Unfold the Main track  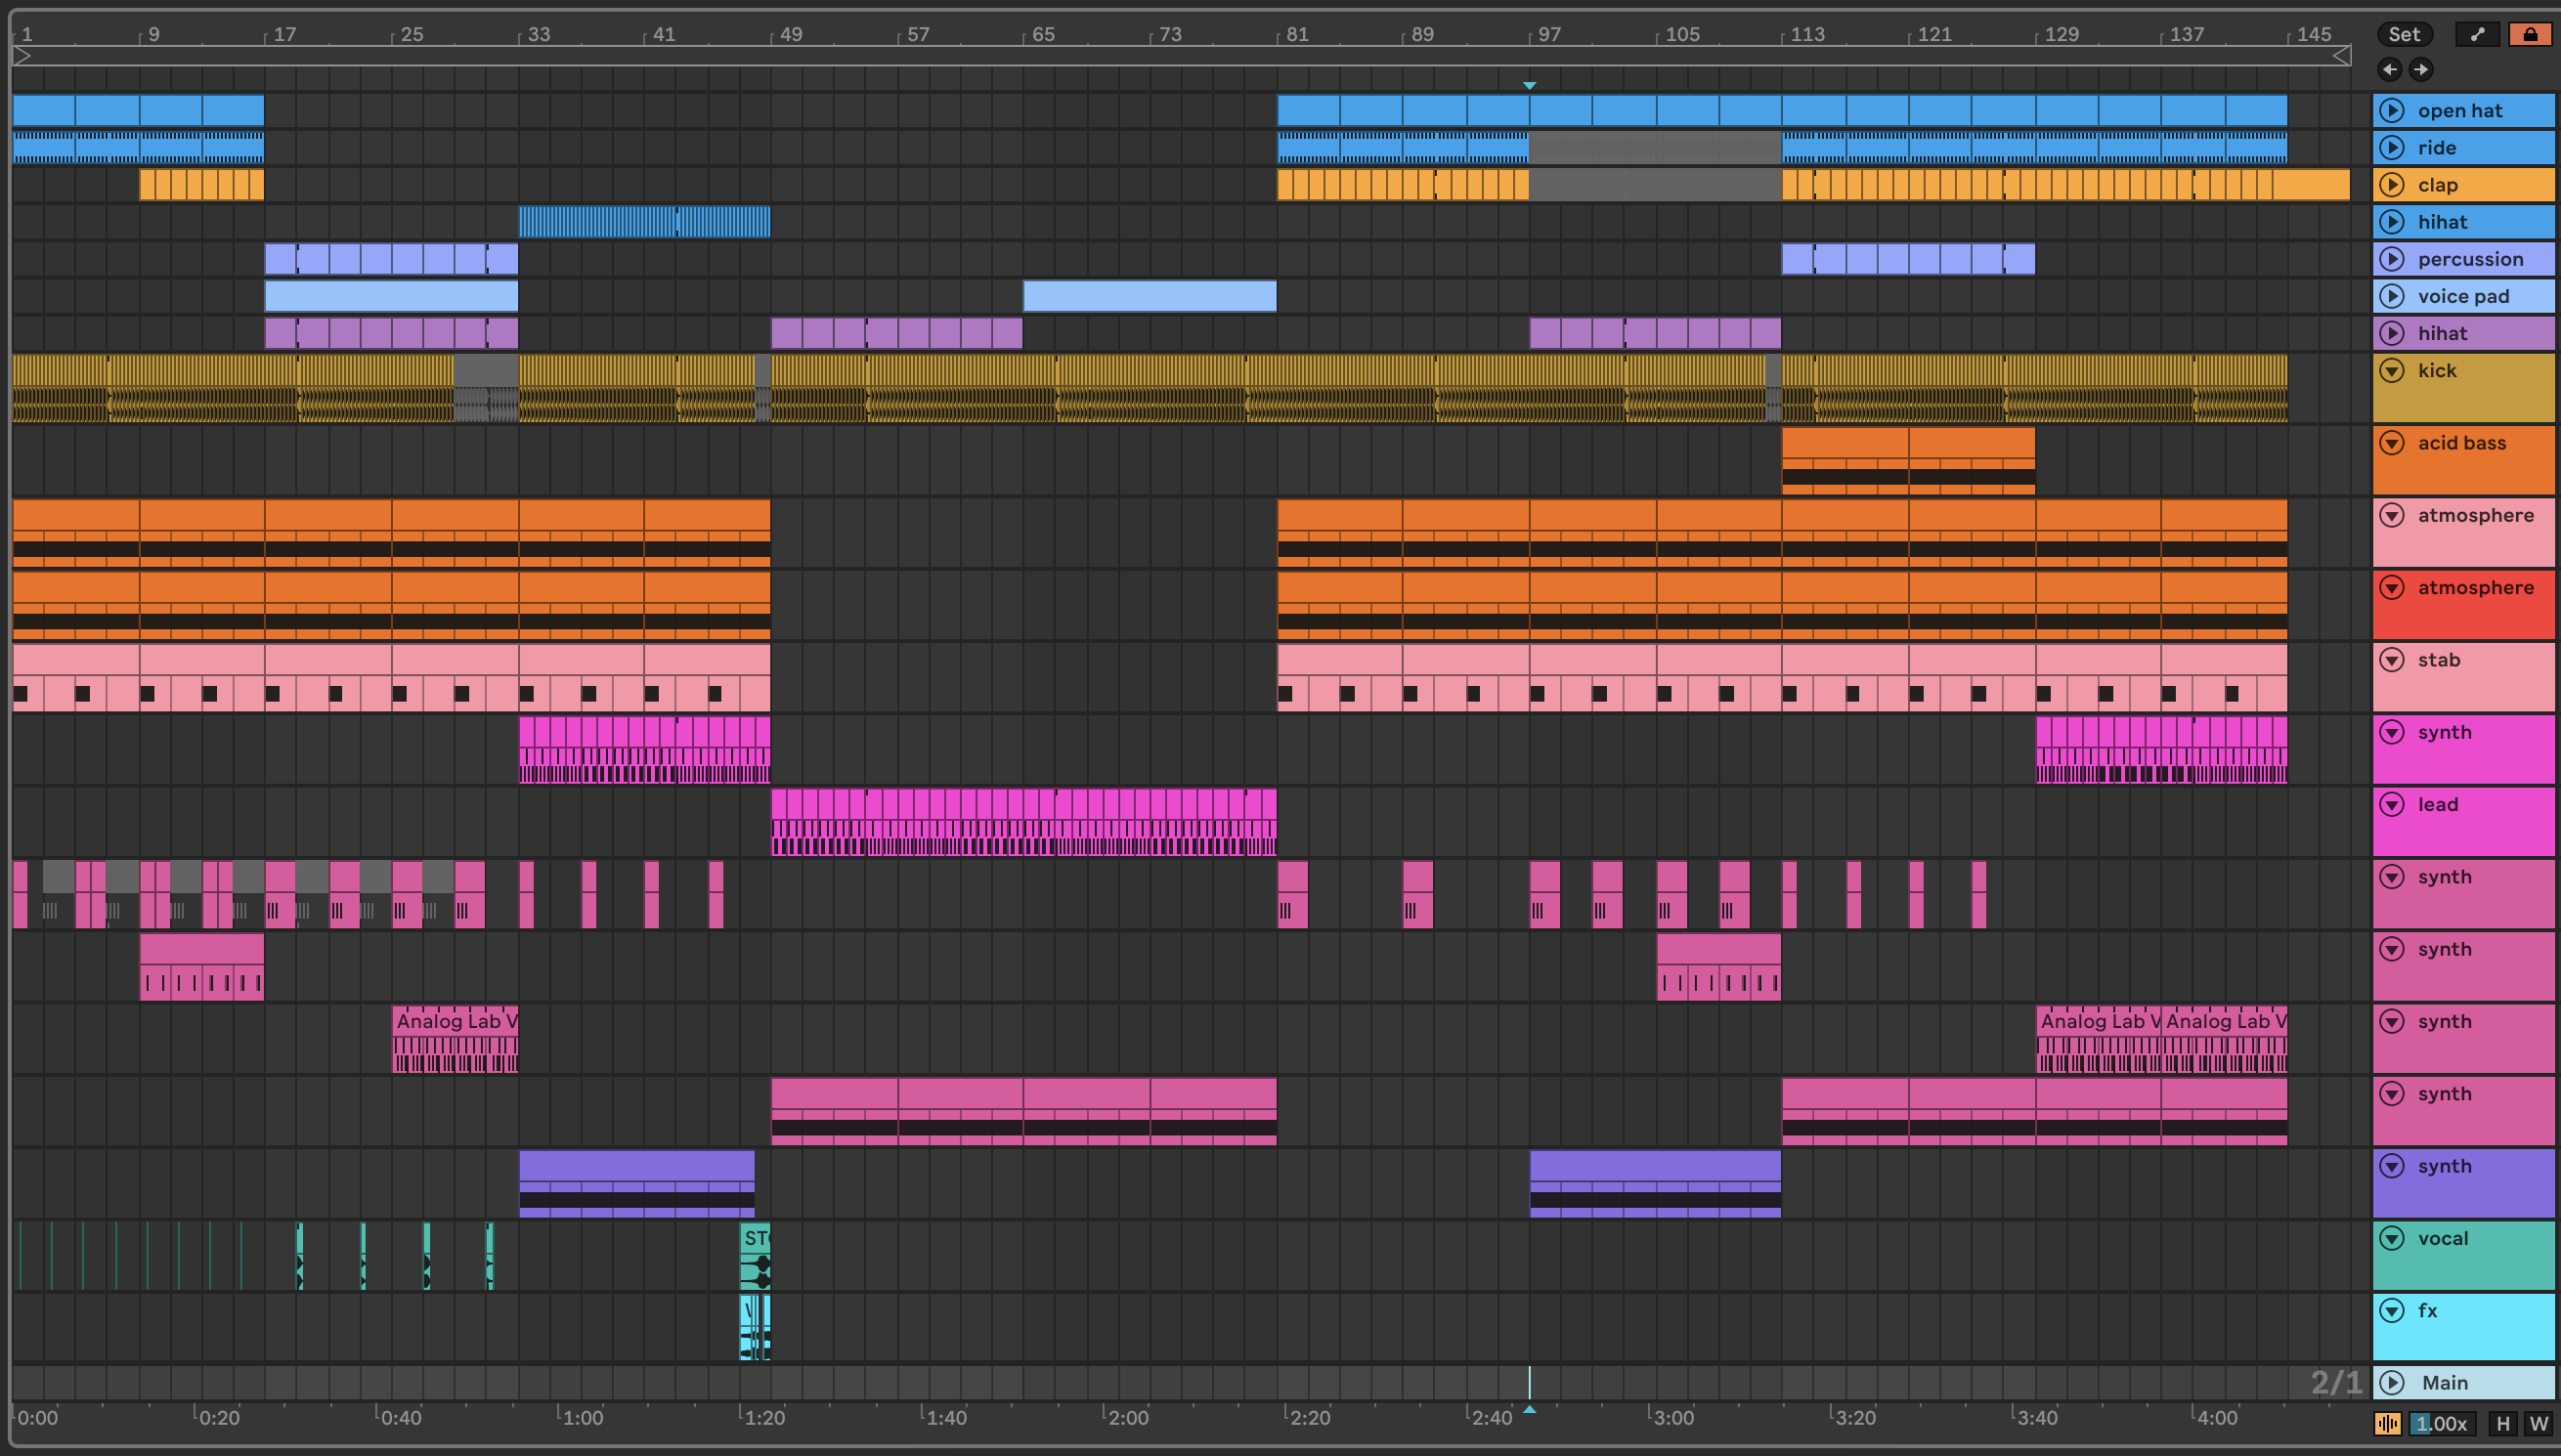pos(2391,1382)
